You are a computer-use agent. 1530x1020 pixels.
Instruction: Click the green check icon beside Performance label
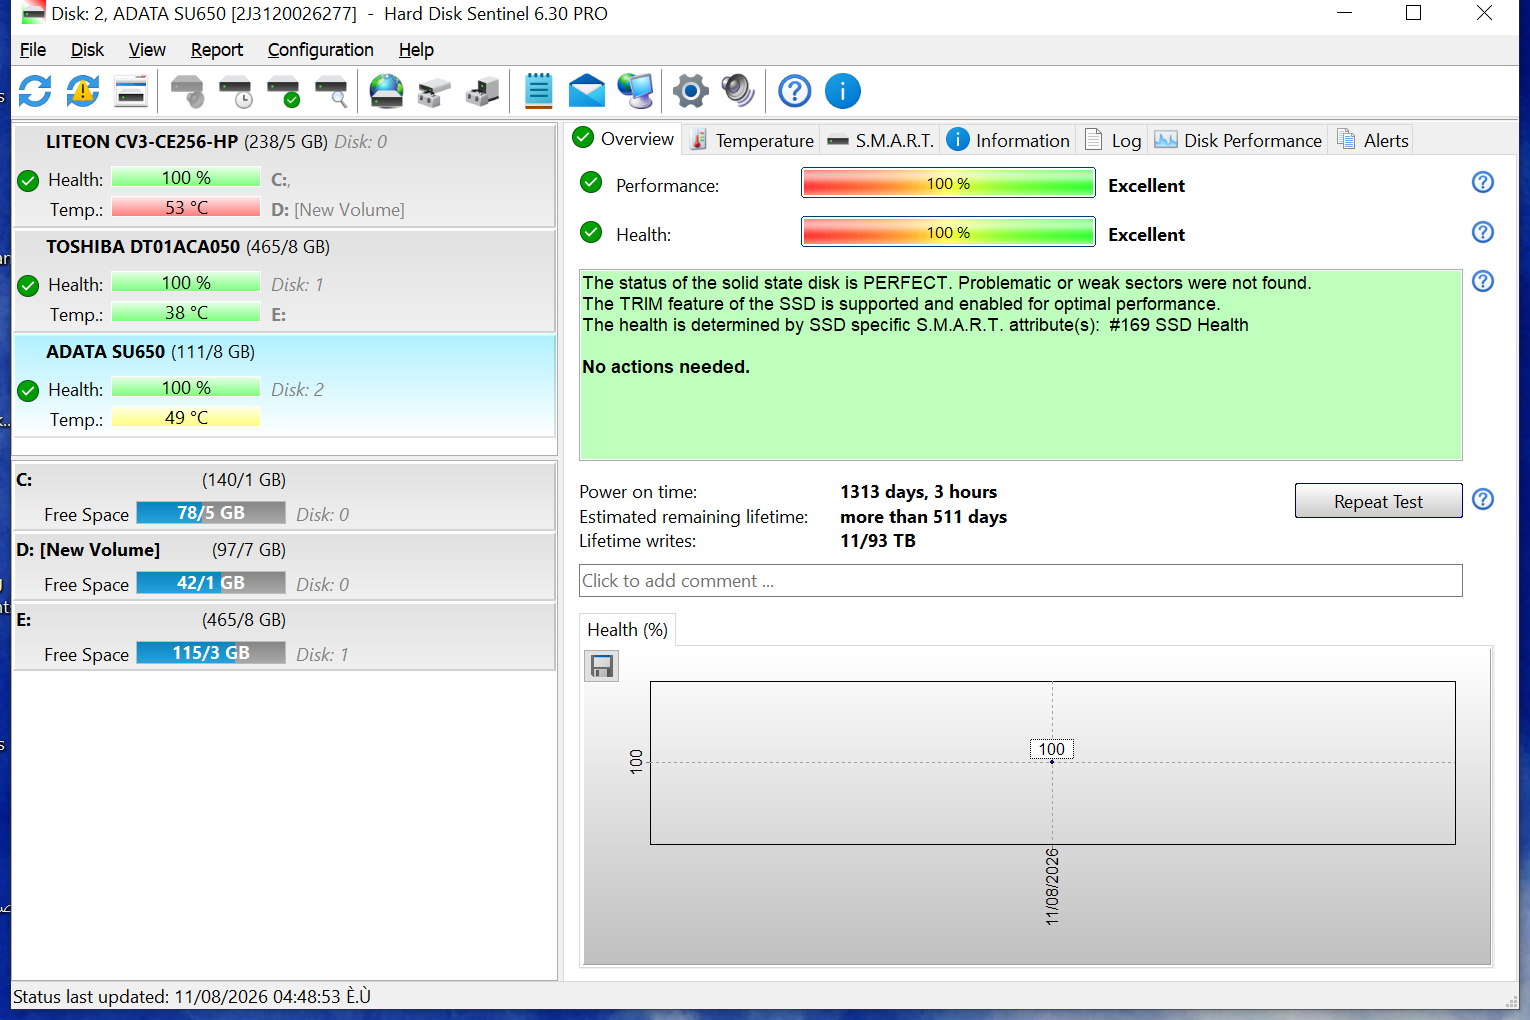pyautogui.click(x=591, y=182)
